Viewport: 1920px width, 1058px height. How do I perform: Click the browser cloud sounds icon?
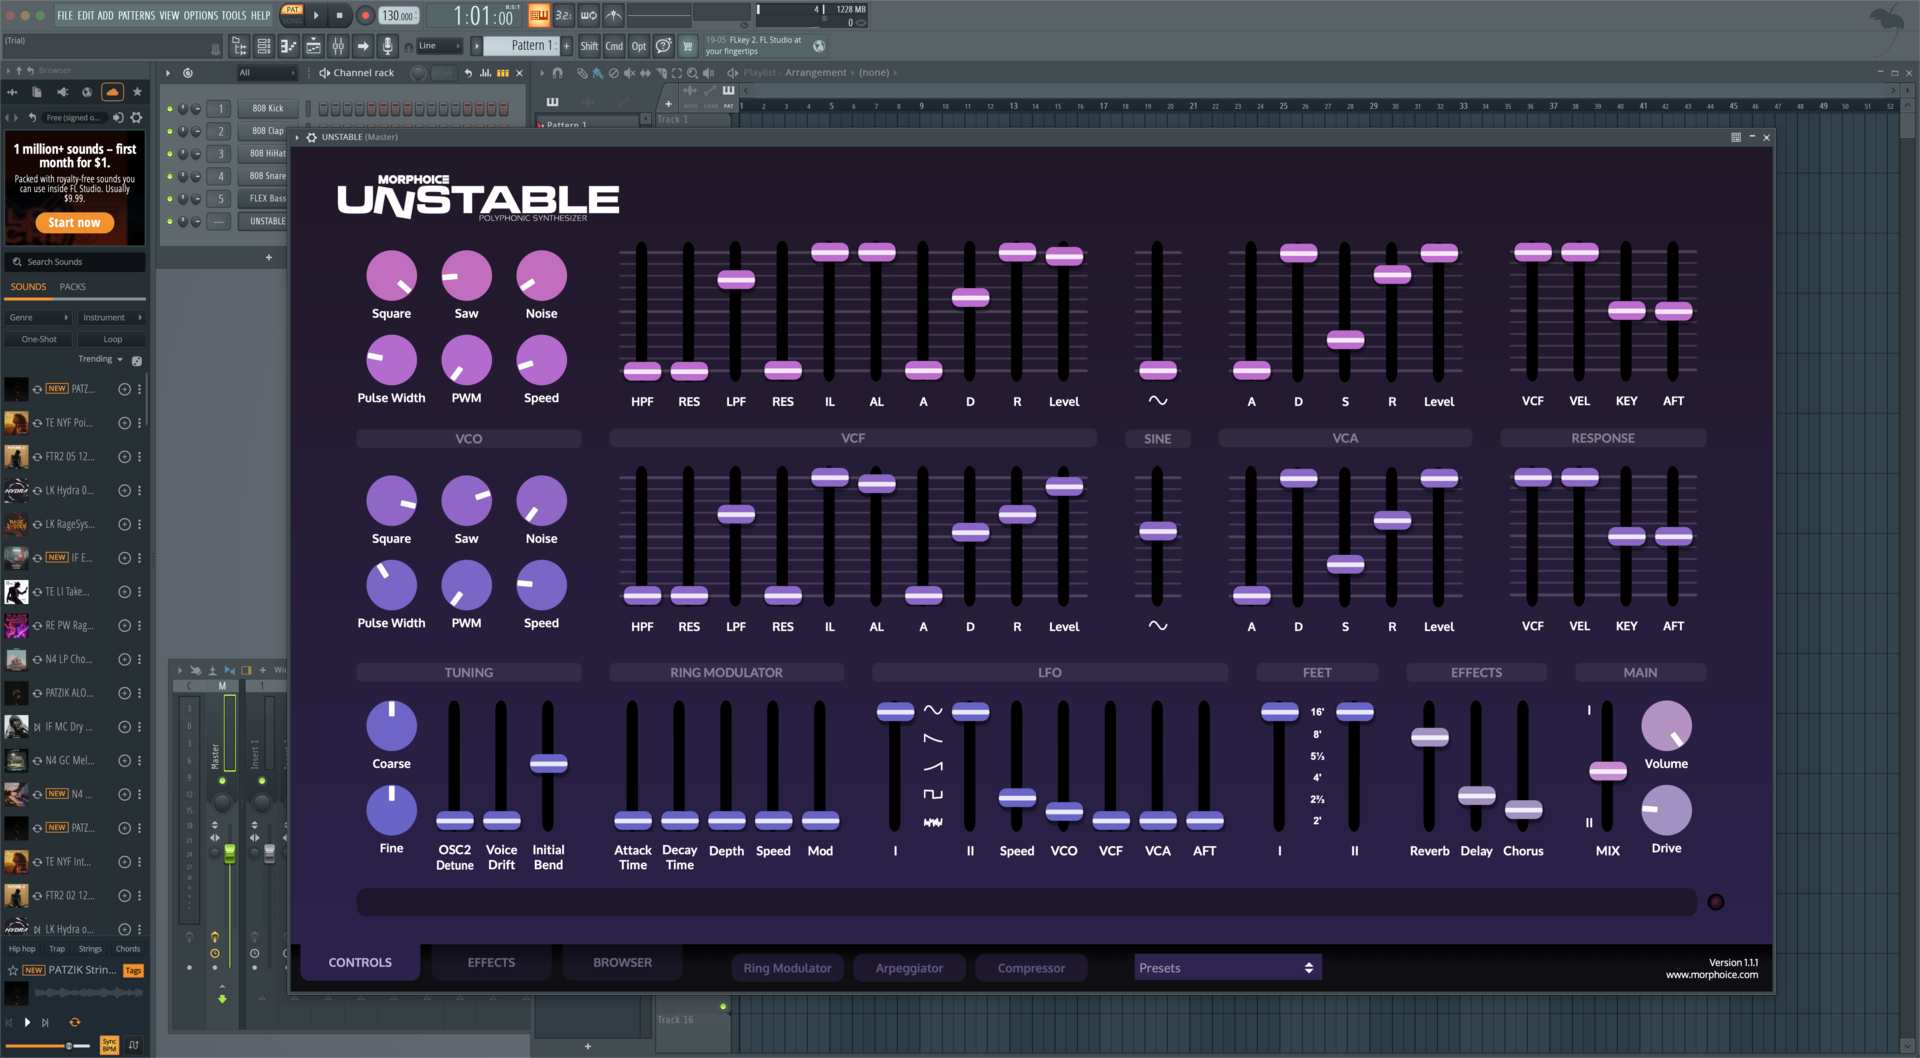coord(113,92)
